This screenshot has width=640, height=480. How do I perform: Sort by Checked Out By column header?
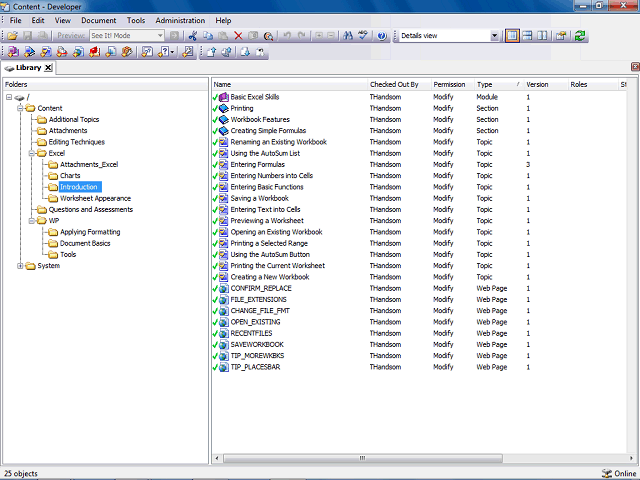pos(399,84)
